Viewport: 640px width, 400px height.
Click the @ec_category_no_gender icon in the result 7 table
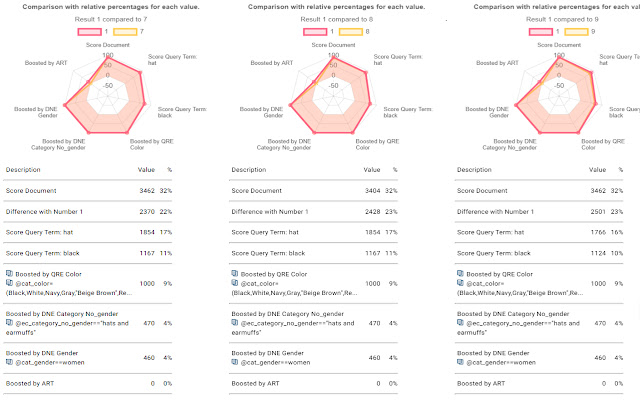point(10,324)
